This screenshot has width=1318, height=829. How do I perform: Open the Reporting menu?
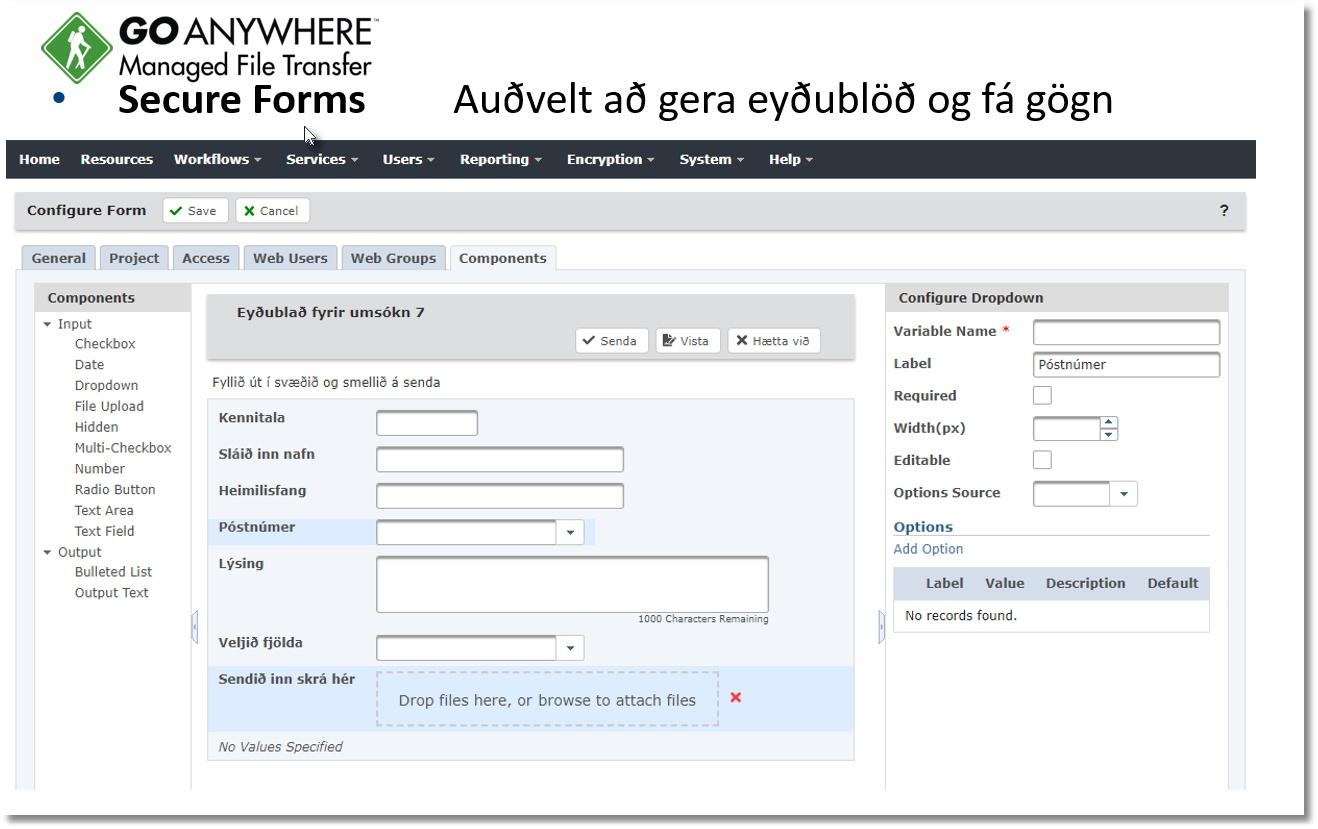(x=500, y=159)
